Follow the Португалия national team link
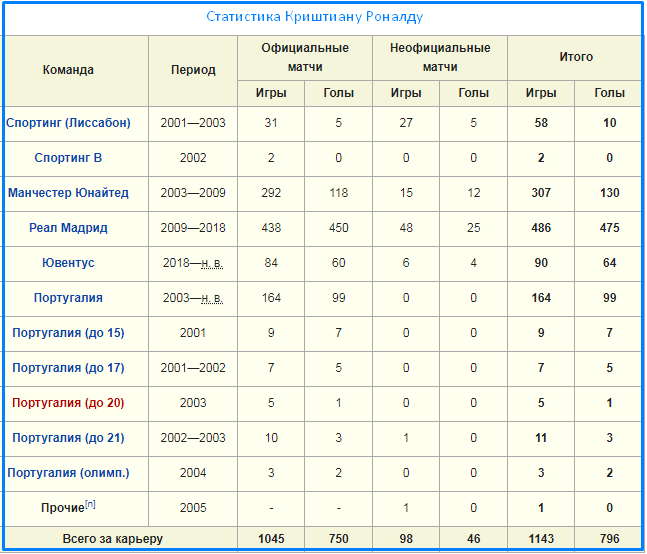The width and height of the screenshot is (647, 554). 68,298
